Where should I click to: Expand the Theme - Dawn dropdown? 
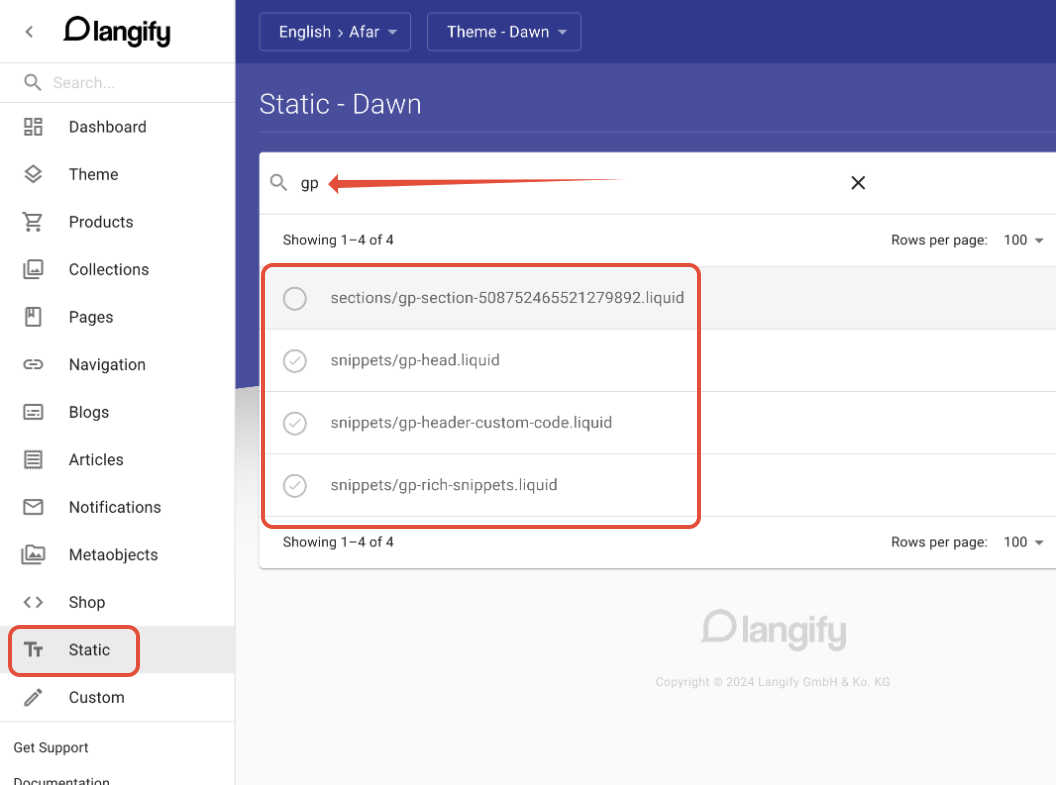504,32
